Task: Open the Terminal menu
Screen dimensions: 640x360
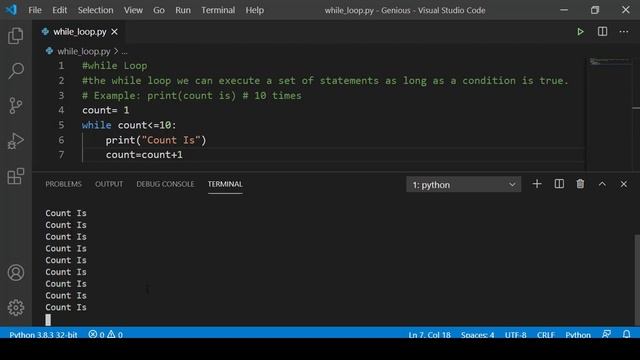Action: click(x=218, y=10)
